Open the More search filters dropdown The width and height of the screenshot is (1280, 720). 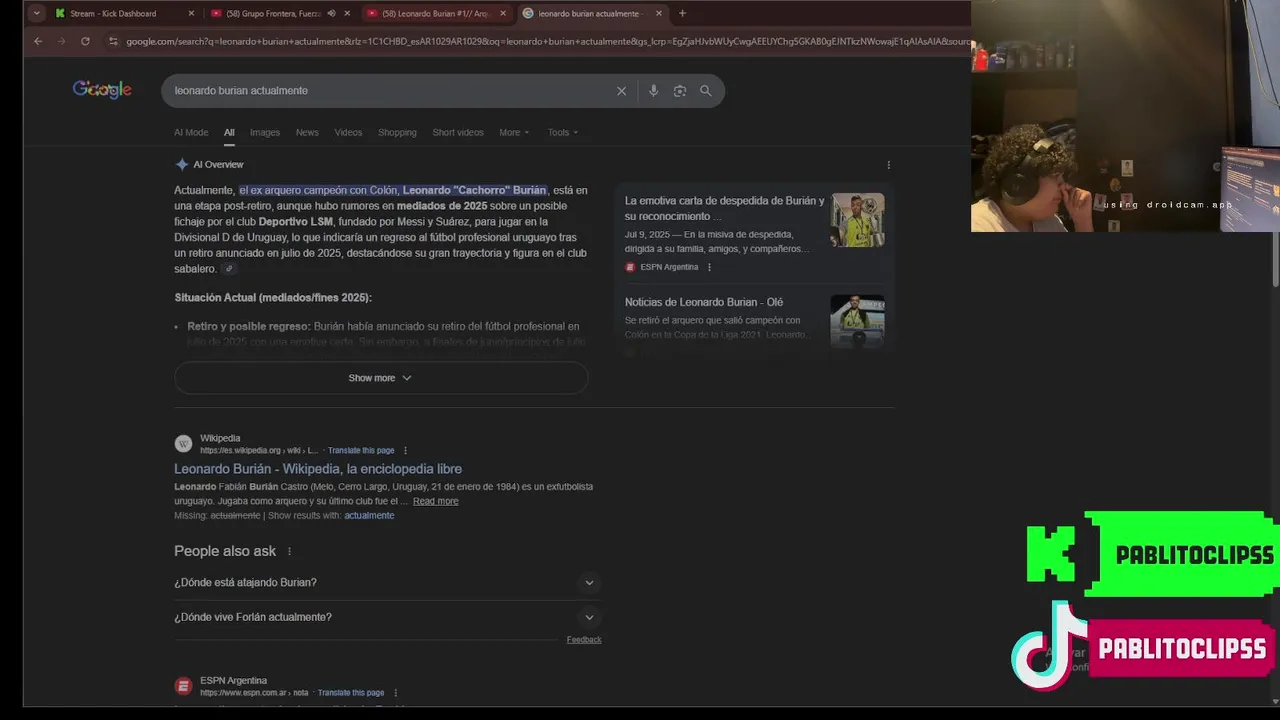(514, 132)
